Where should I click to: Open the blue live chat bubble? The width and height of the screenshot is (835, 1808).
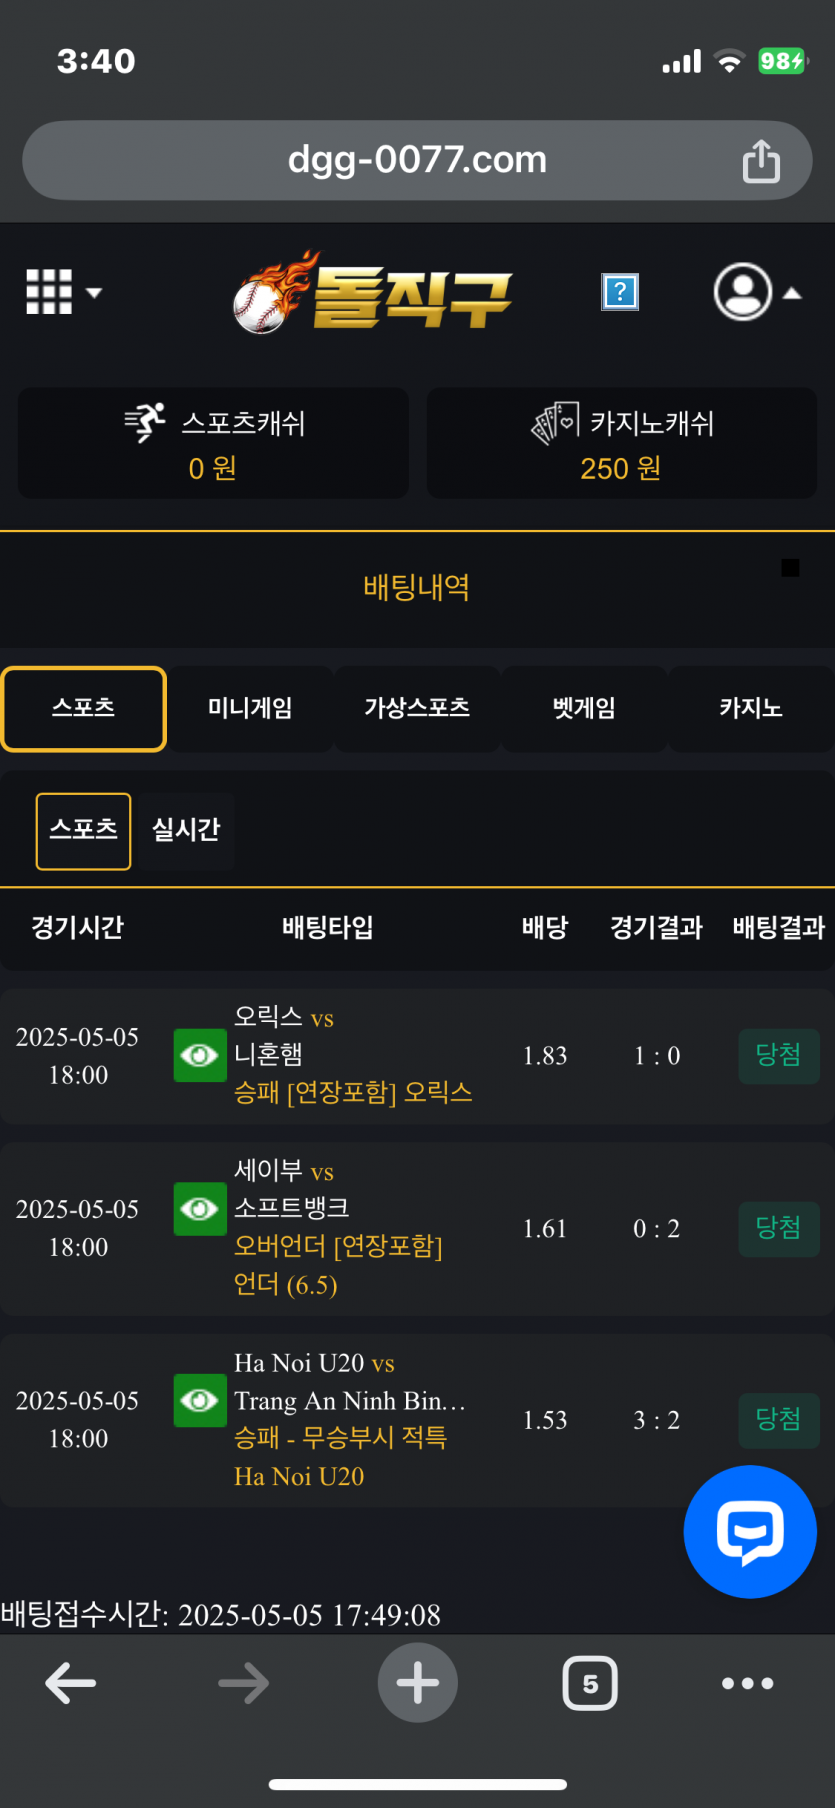point(750,1531)
